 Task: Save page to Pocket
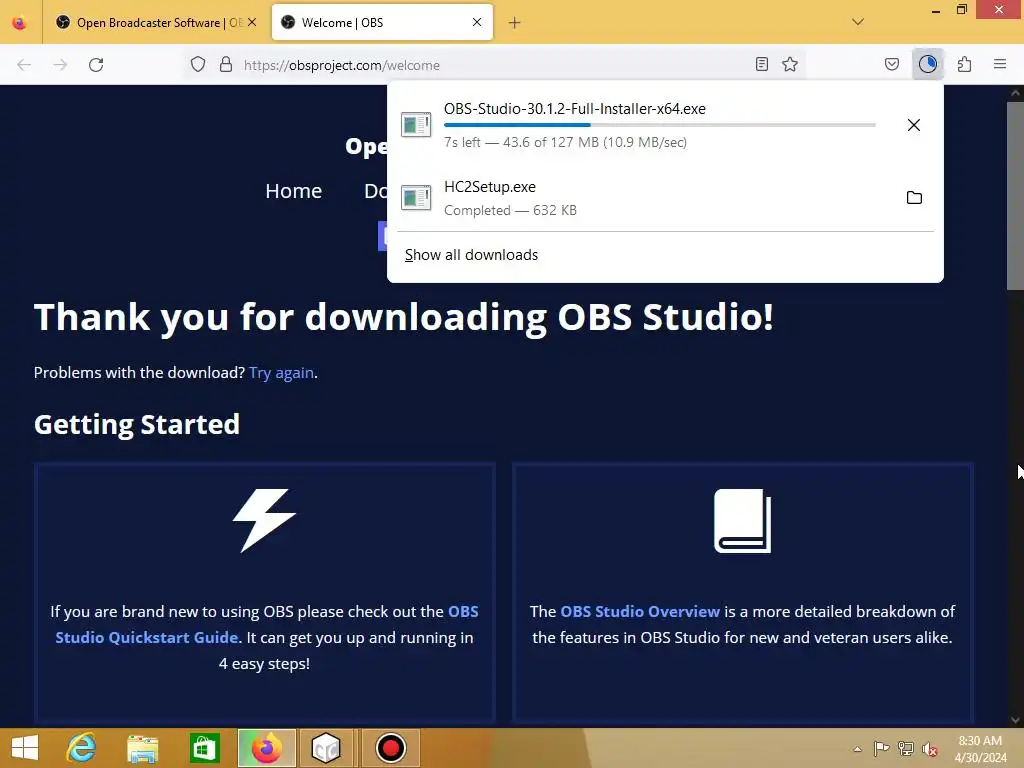point(892,64)
